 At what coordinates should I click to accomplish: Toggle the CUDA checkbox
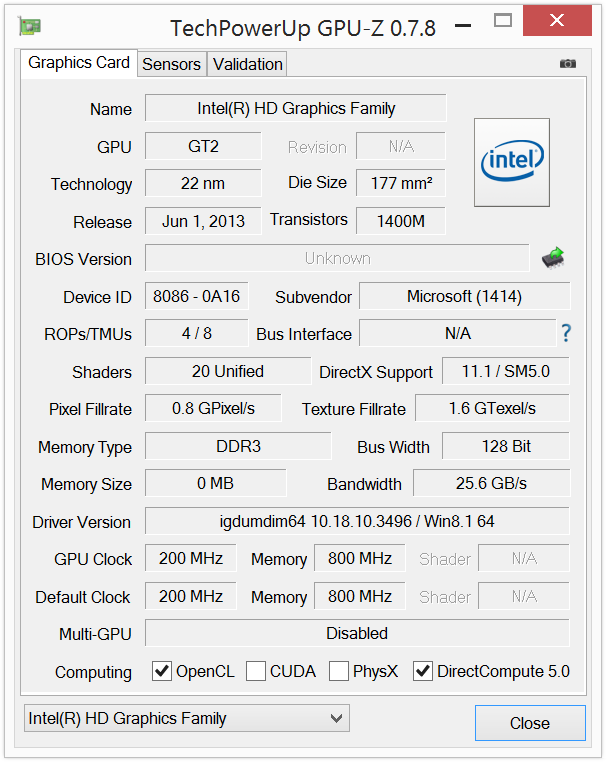point(256,671)
